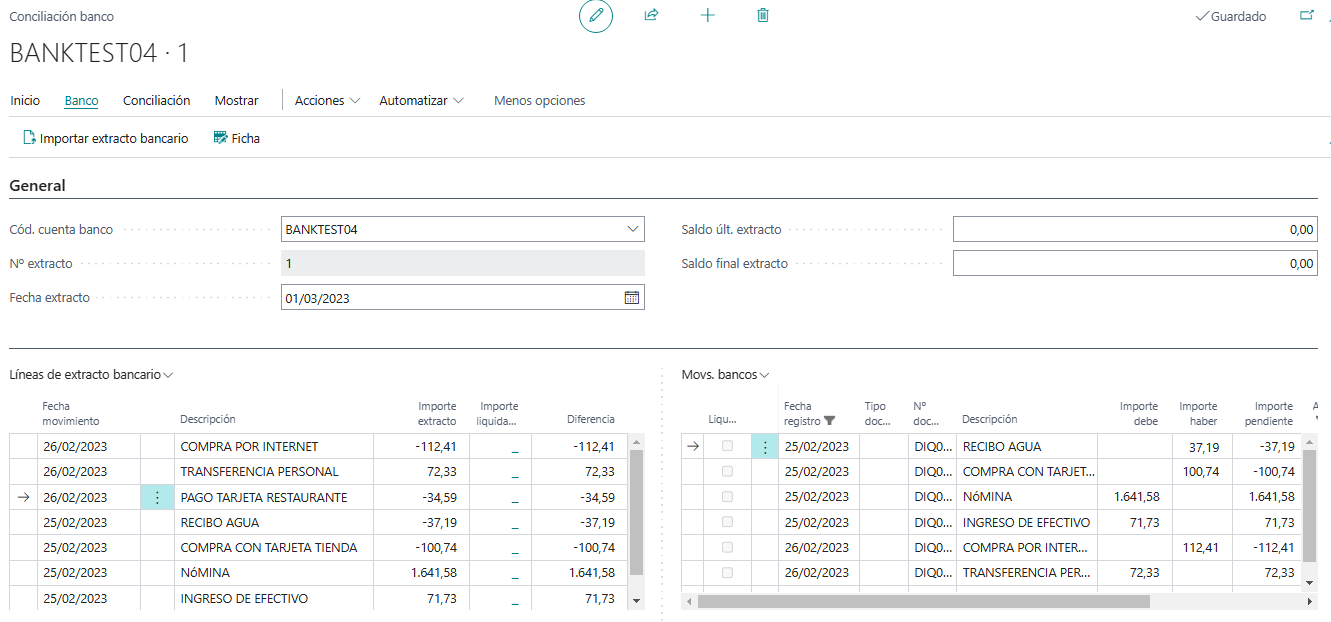Viewport: 1331px width, 622px height.
Task: Click filter icon on Fecha registro column
Action: click(x=829, y=421)
